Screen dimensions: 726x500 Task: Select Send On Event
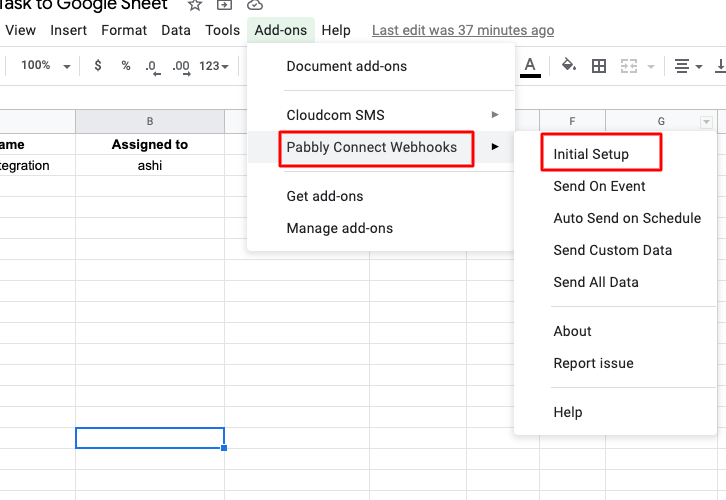click(x=615, y=186)
